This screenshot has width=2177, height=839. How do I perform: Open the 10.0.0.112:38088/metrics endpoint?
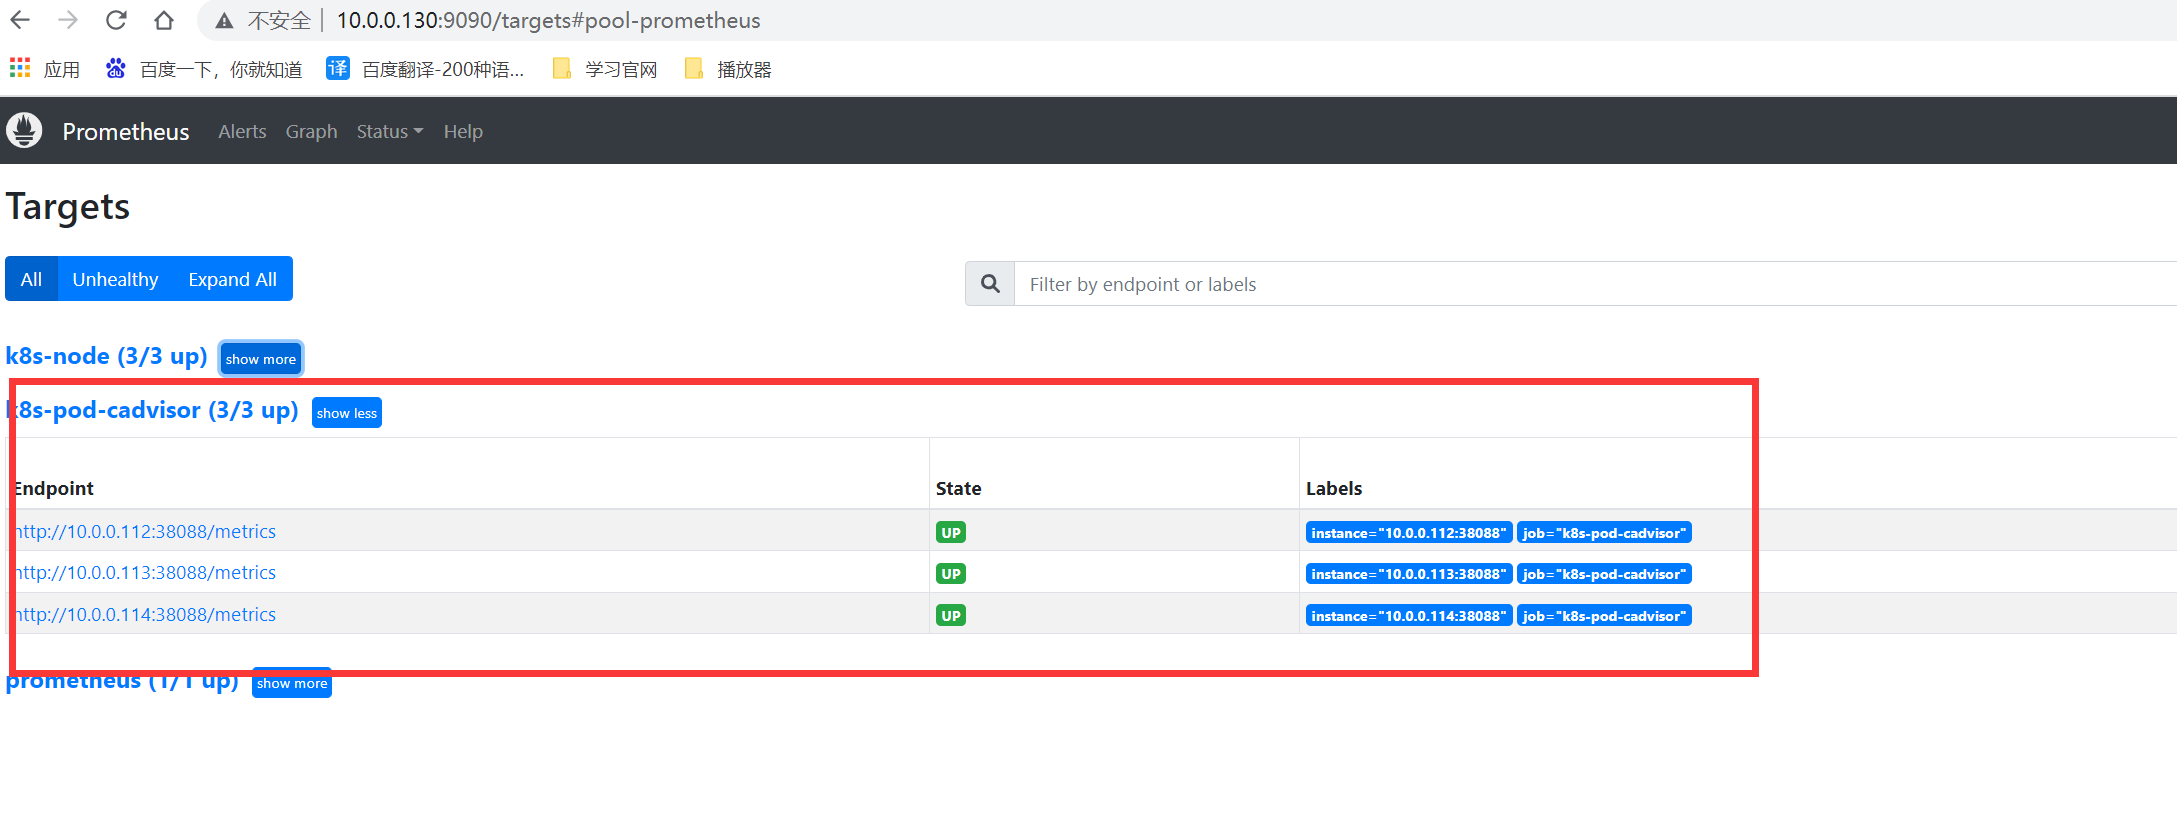click(146, 531)
